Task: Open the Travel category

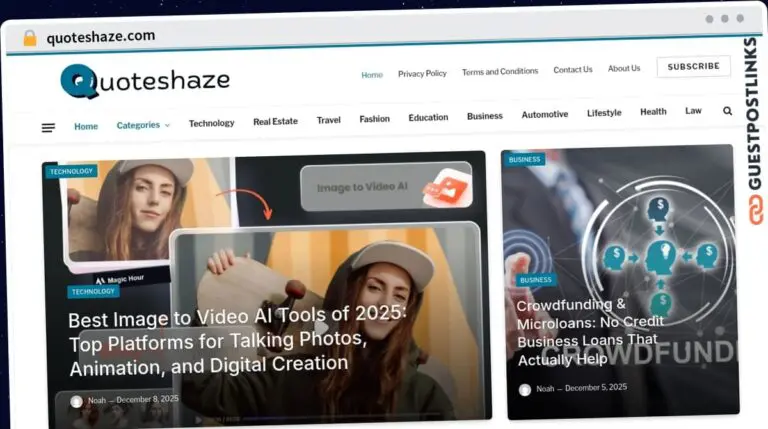Action: 328,120
